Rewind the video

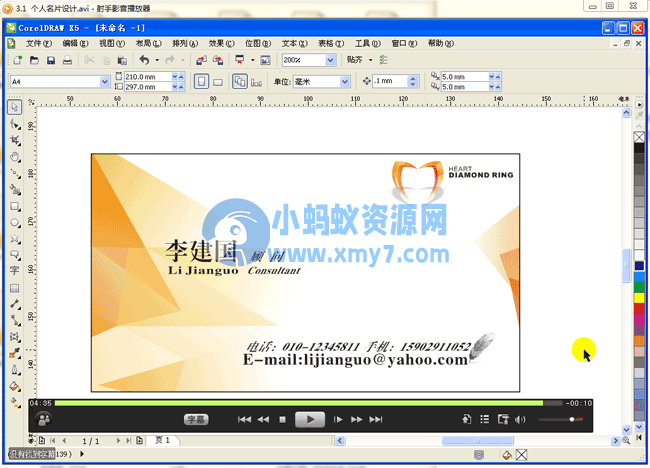point(263,420)
